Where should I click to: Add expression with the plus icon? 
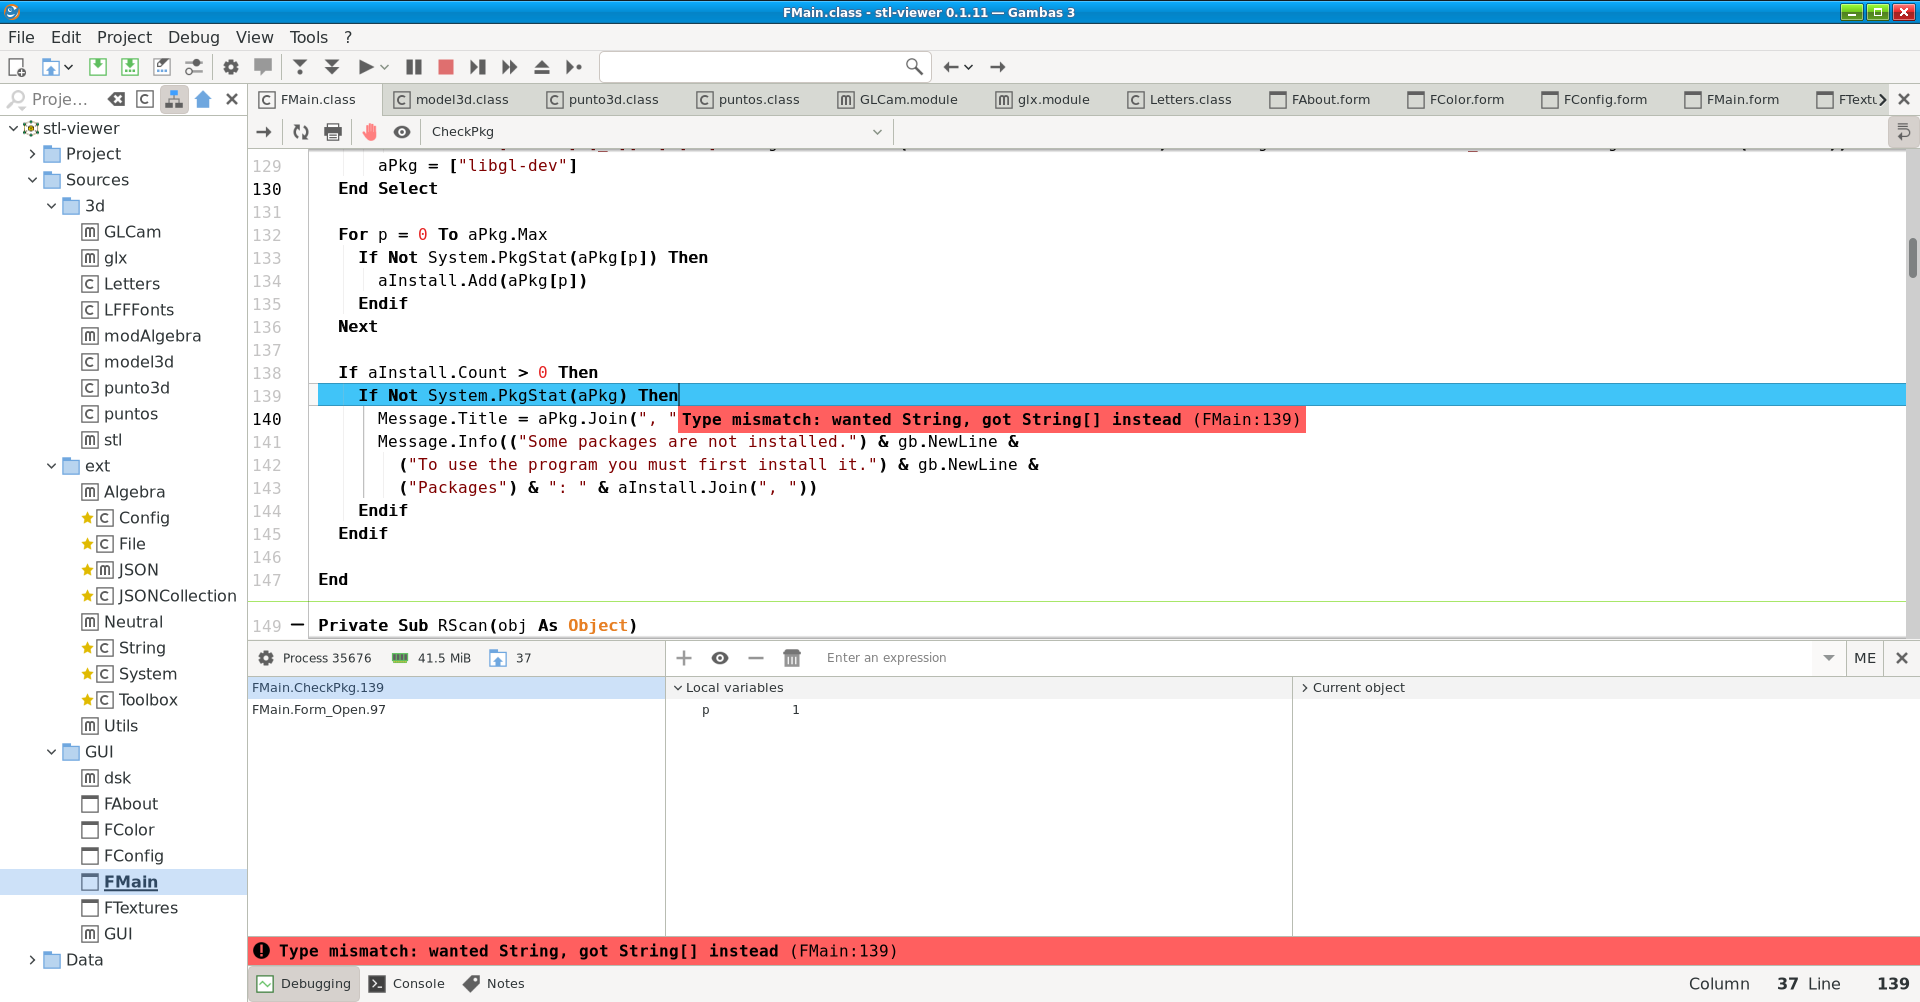pos(684,658)
